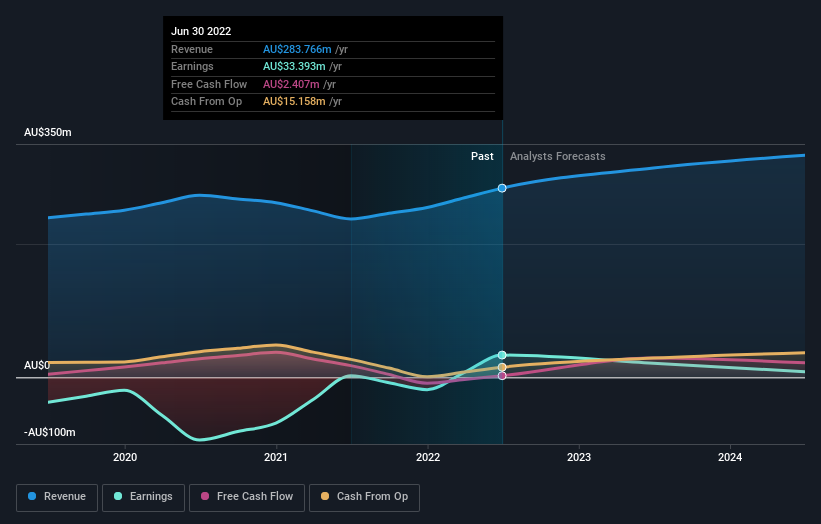
Task: Click the -AU$100m y-axis label
Action: point(50,432)
